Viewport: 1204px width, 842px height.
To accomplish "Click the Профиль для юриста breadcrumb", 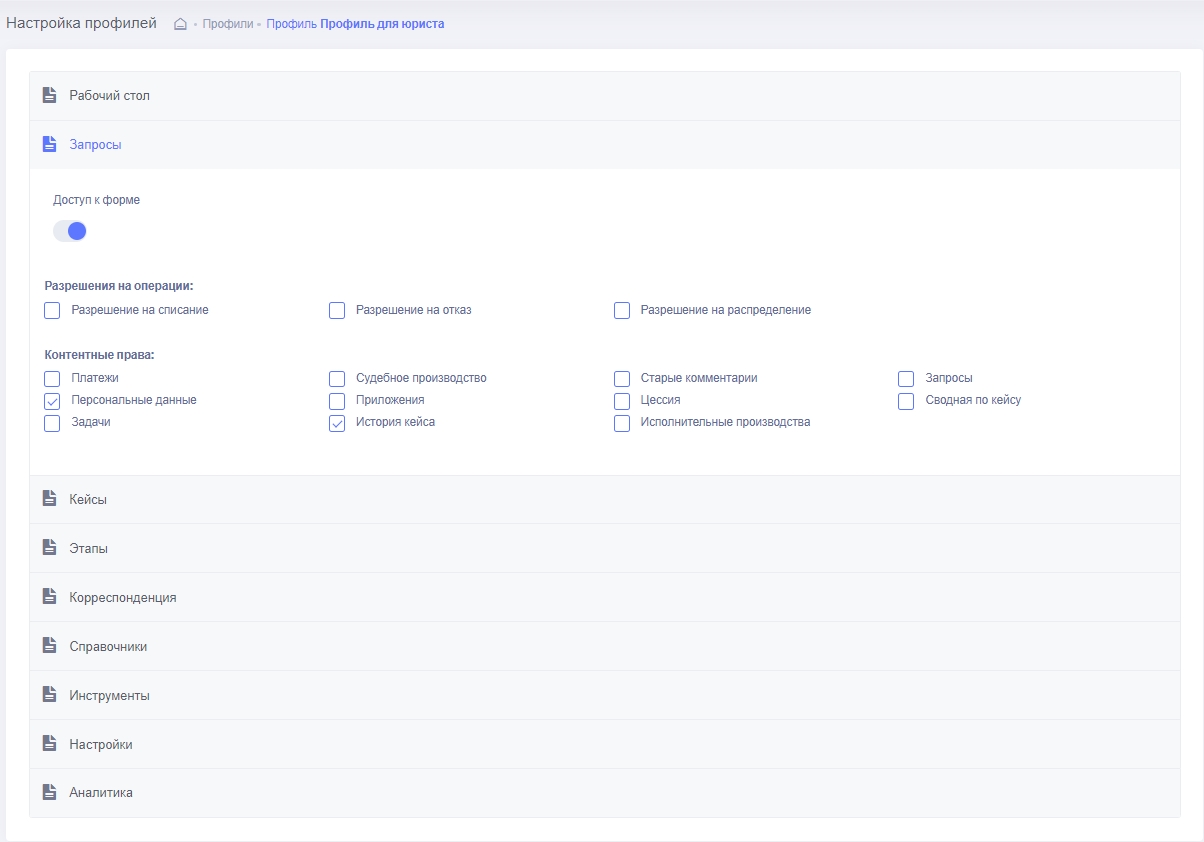I will [x=381, y=24].
